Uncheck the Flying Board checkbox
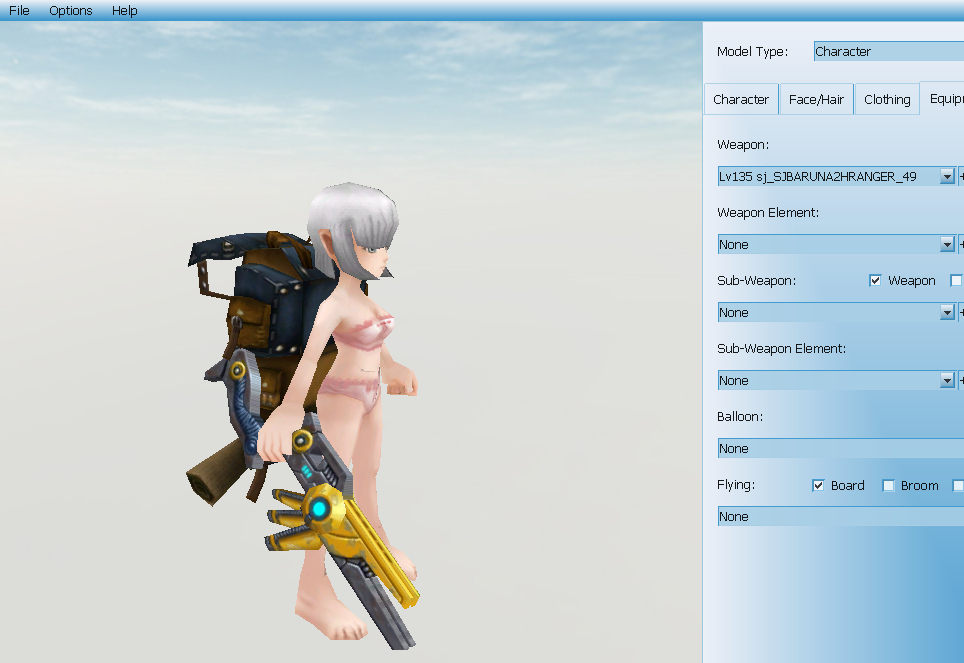Image resolution: width=964 pixels, height=663 pixels. 819,486
